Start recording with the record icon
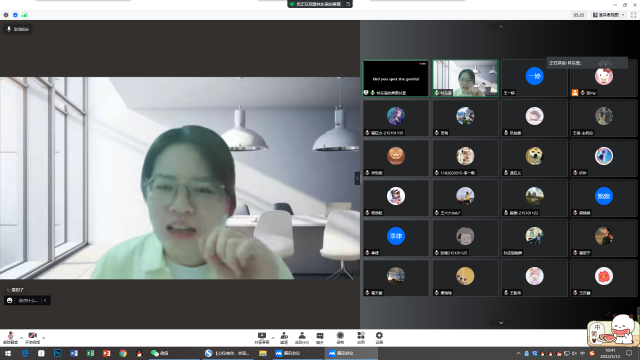Screen dimensions: 640x360 pyautogui.click(x=340, y=338)
